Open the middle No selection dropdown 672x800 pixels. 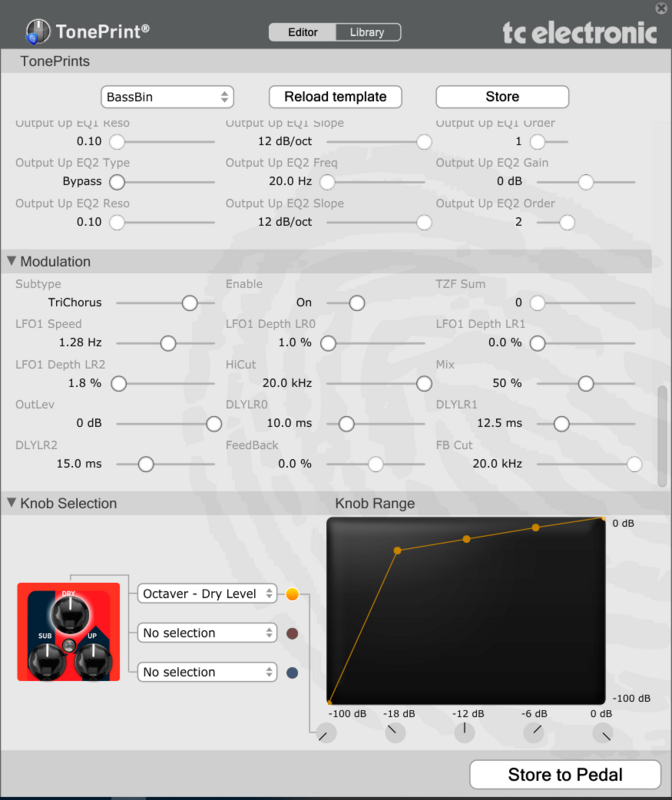207,633
